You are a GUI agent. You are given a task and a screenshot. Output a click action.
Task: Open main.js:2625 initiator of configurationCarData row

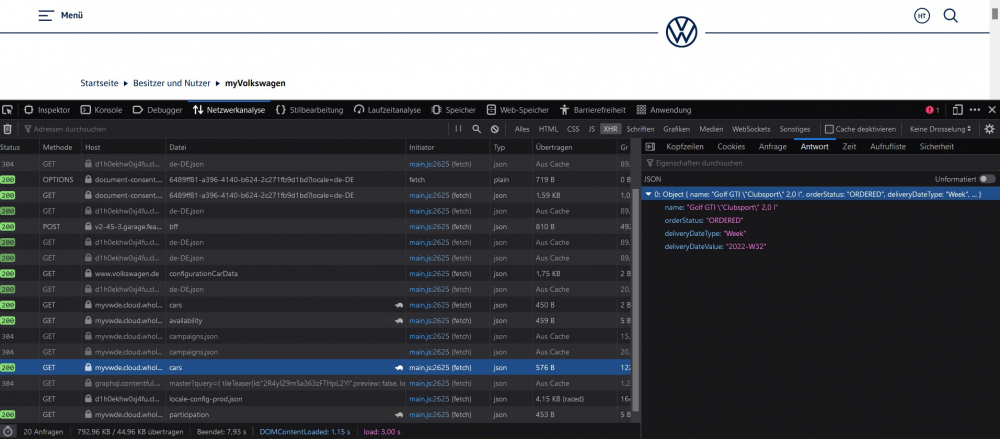point(429,273)
